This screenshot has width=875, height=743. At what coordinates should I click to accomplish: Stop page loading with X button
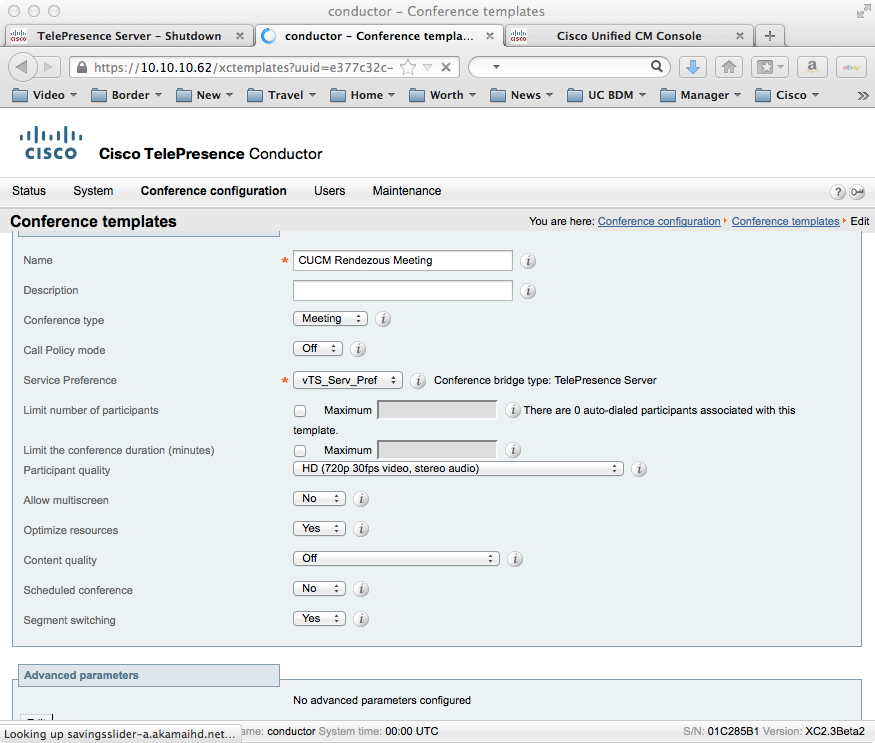tap(446, 68)
